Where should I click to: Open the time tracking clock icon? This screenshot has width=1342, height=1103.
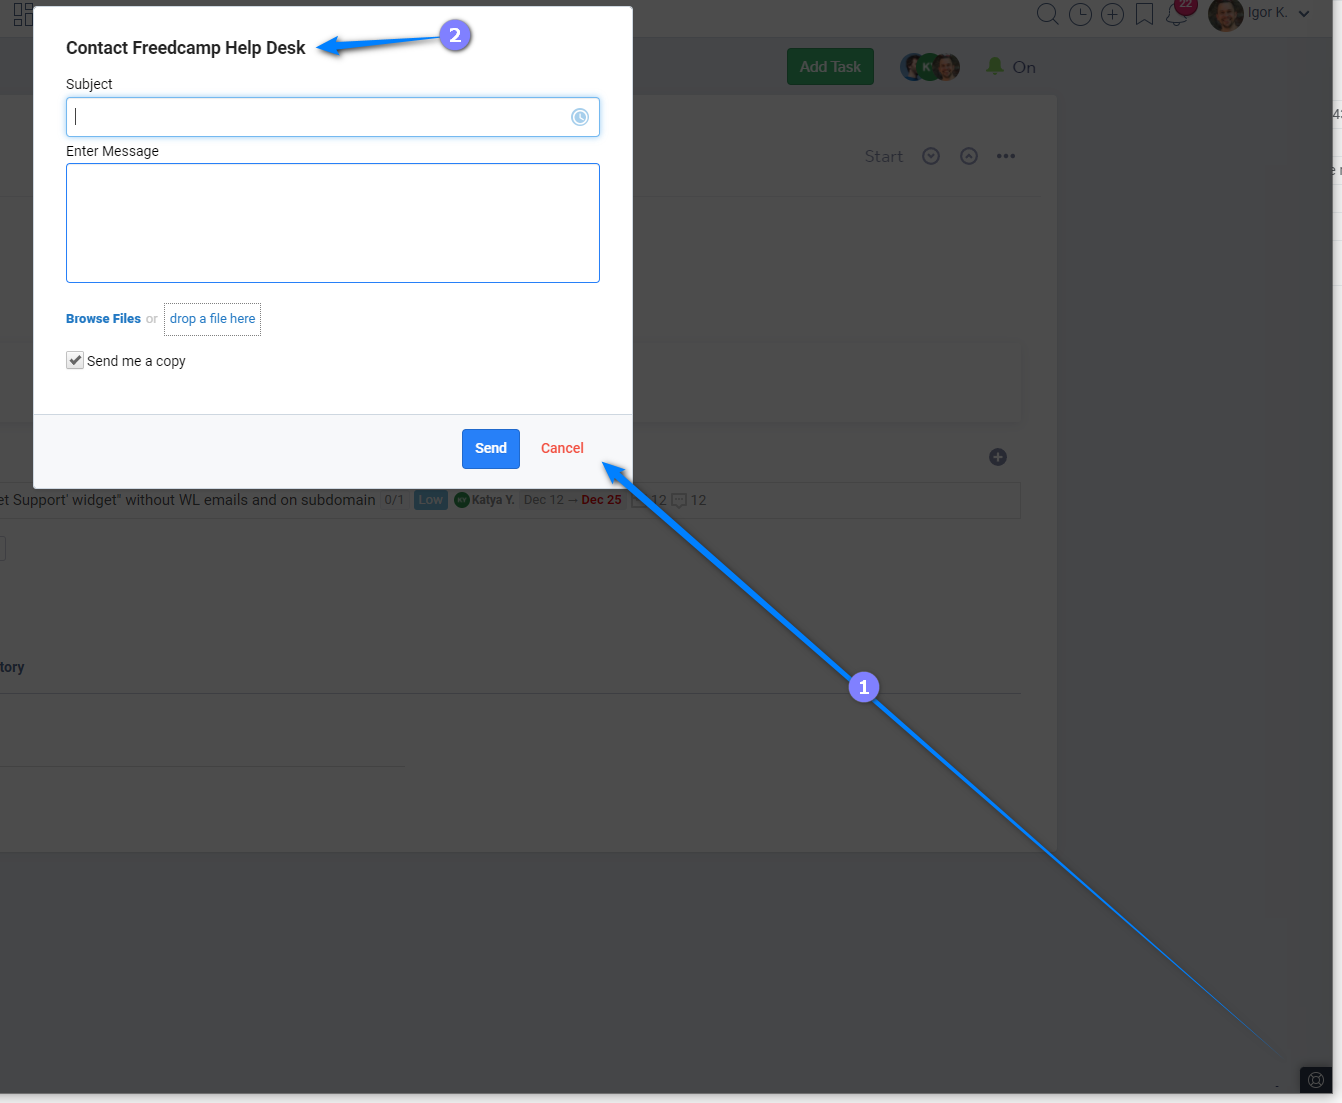point(1080,14)
